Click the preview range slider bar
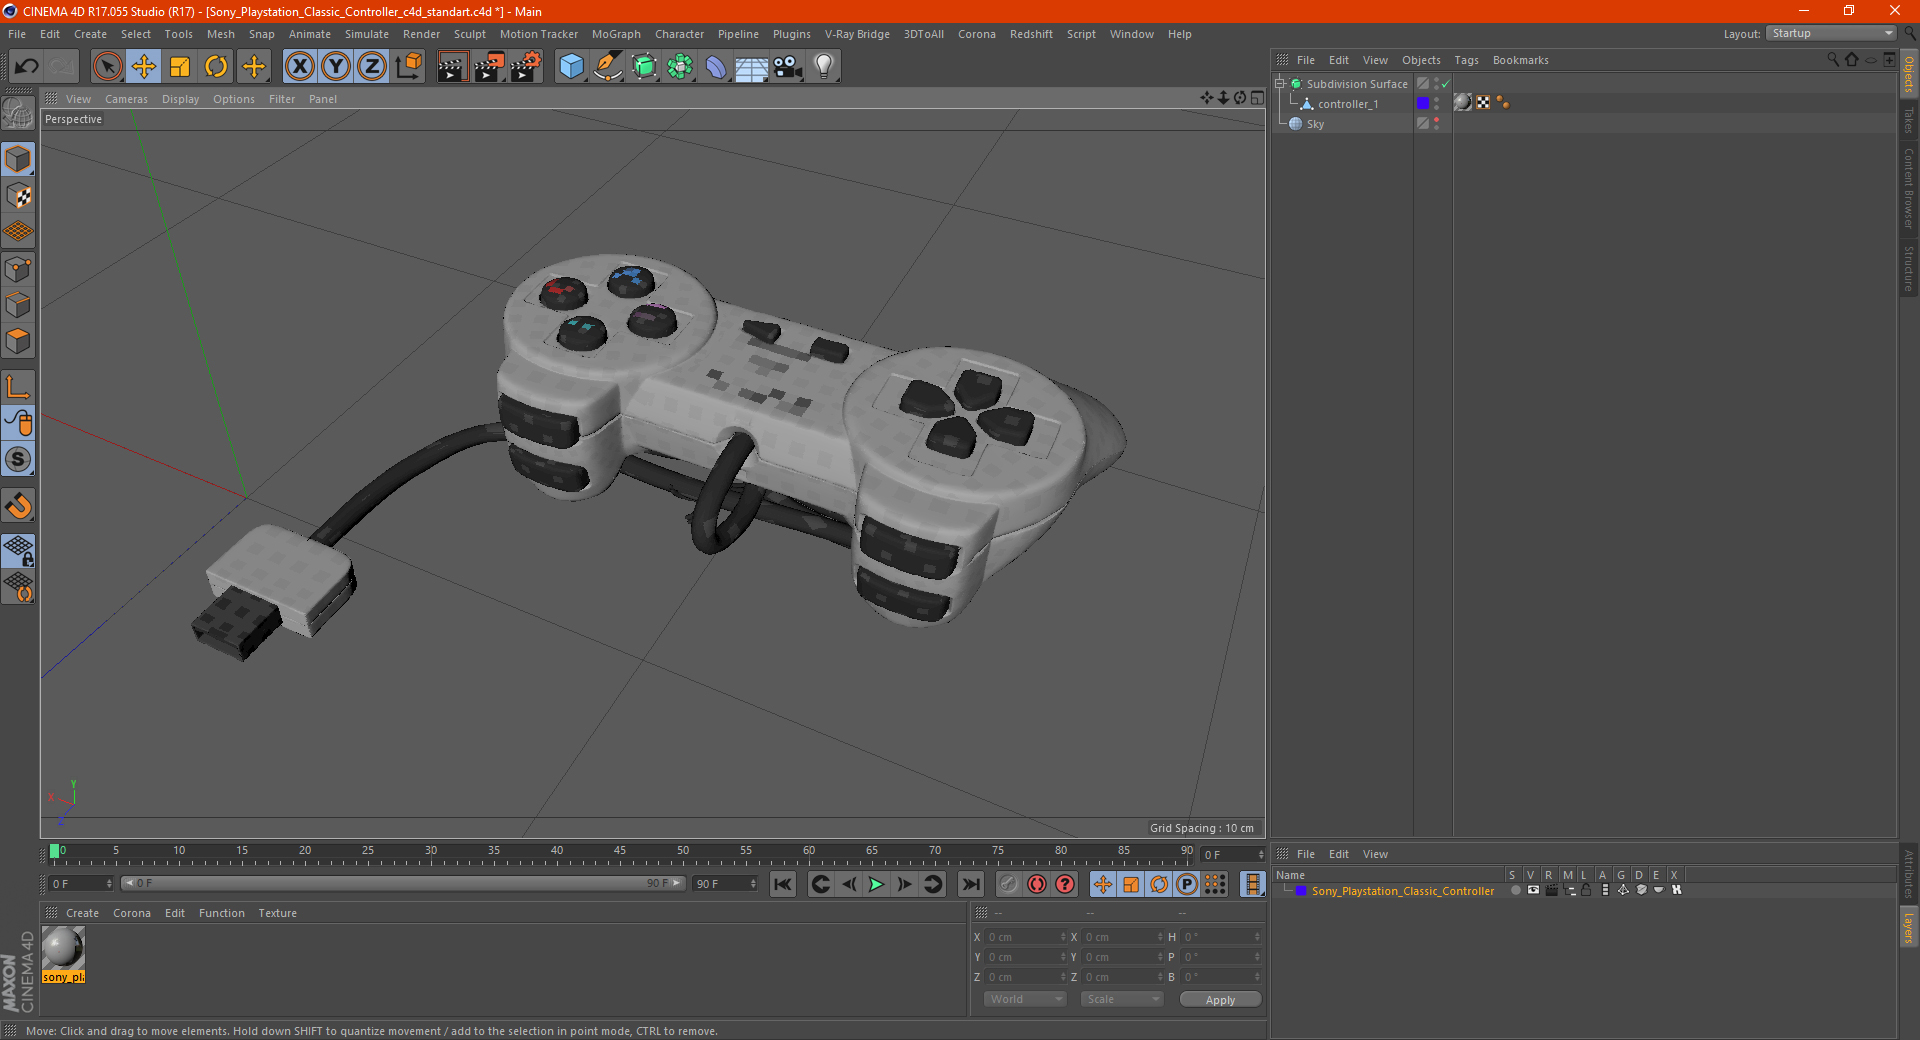The height and width of the screenshot is (1040, 1920). pos(402,883)
